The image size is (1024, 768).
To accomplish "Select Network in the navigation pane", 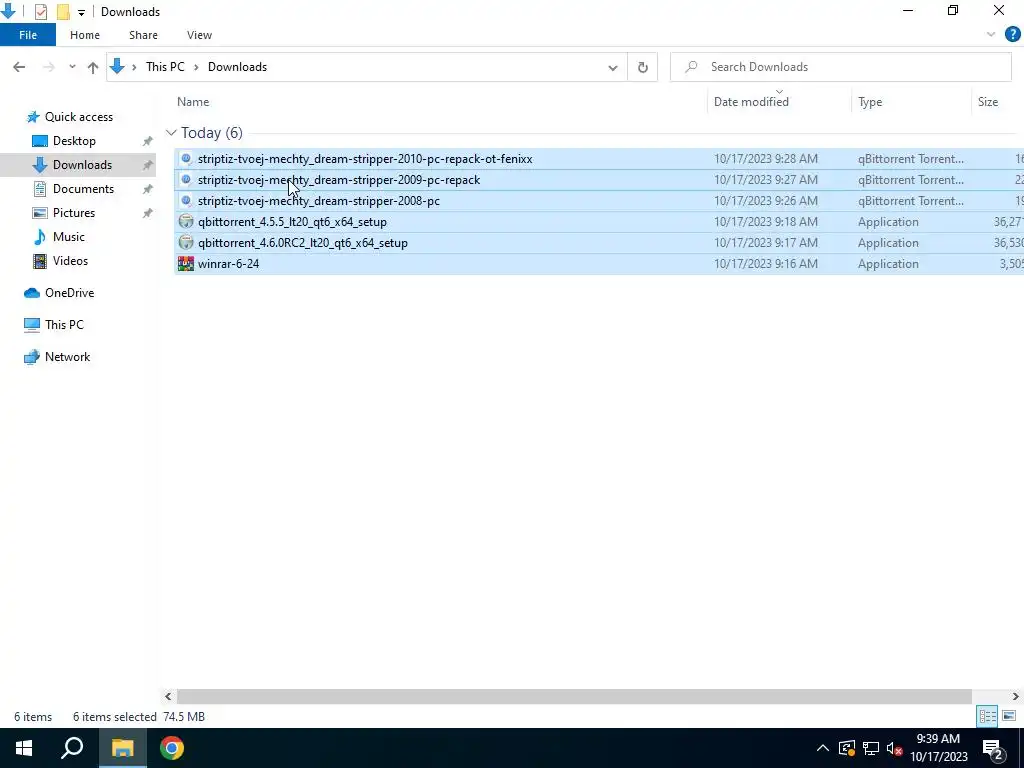I will [67, 357].
